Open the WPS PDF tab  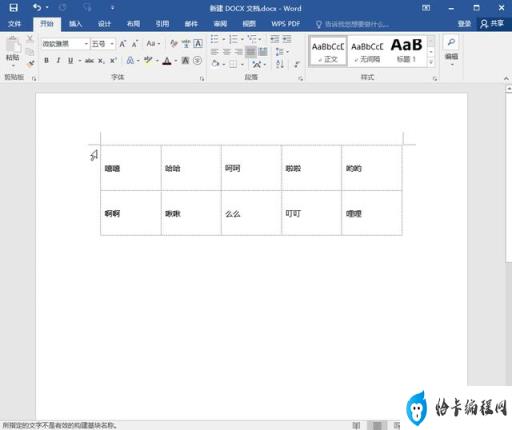(x=285, y=24)
